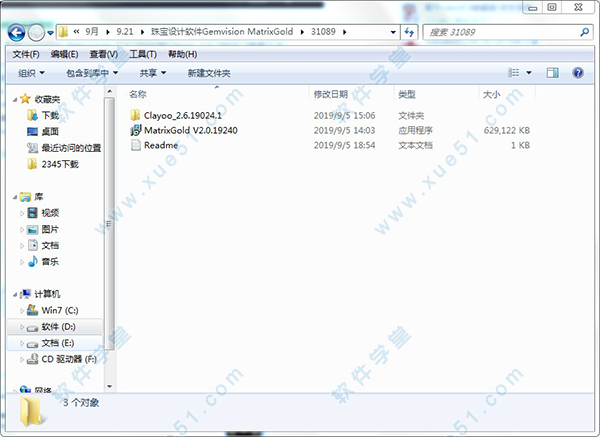Viewport: 600px width, 437px height.
Task: Open the 查看(V) menu
Action: click(104, 54)
